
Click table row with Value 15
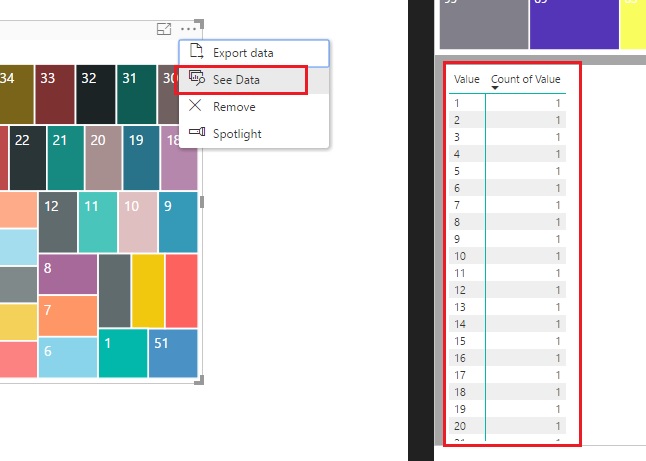tap(508, 341)
